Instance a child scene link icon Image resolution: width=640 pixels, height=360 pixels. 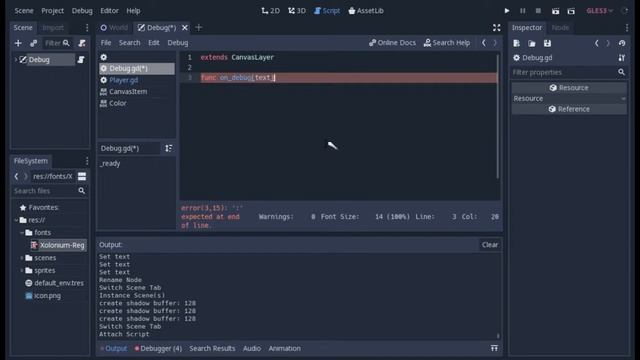(x=33, y=43)
